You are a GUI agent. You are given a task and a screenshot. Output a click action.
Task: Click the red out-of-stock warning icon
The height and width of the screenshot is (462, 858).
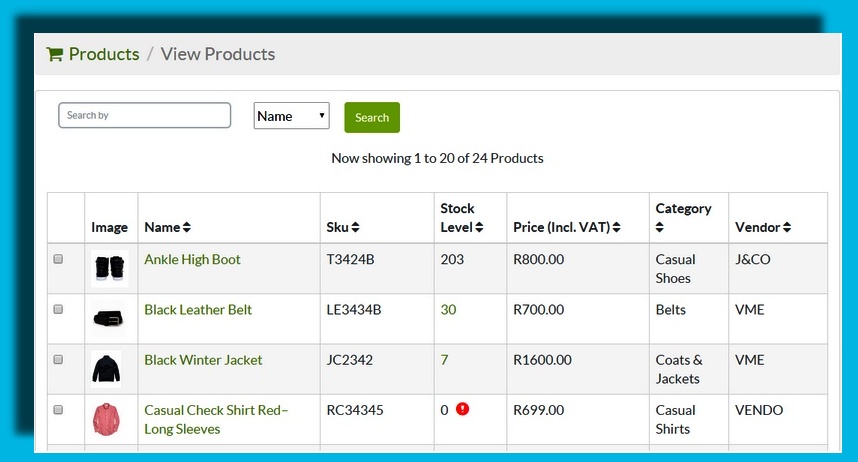coord(462,409)
